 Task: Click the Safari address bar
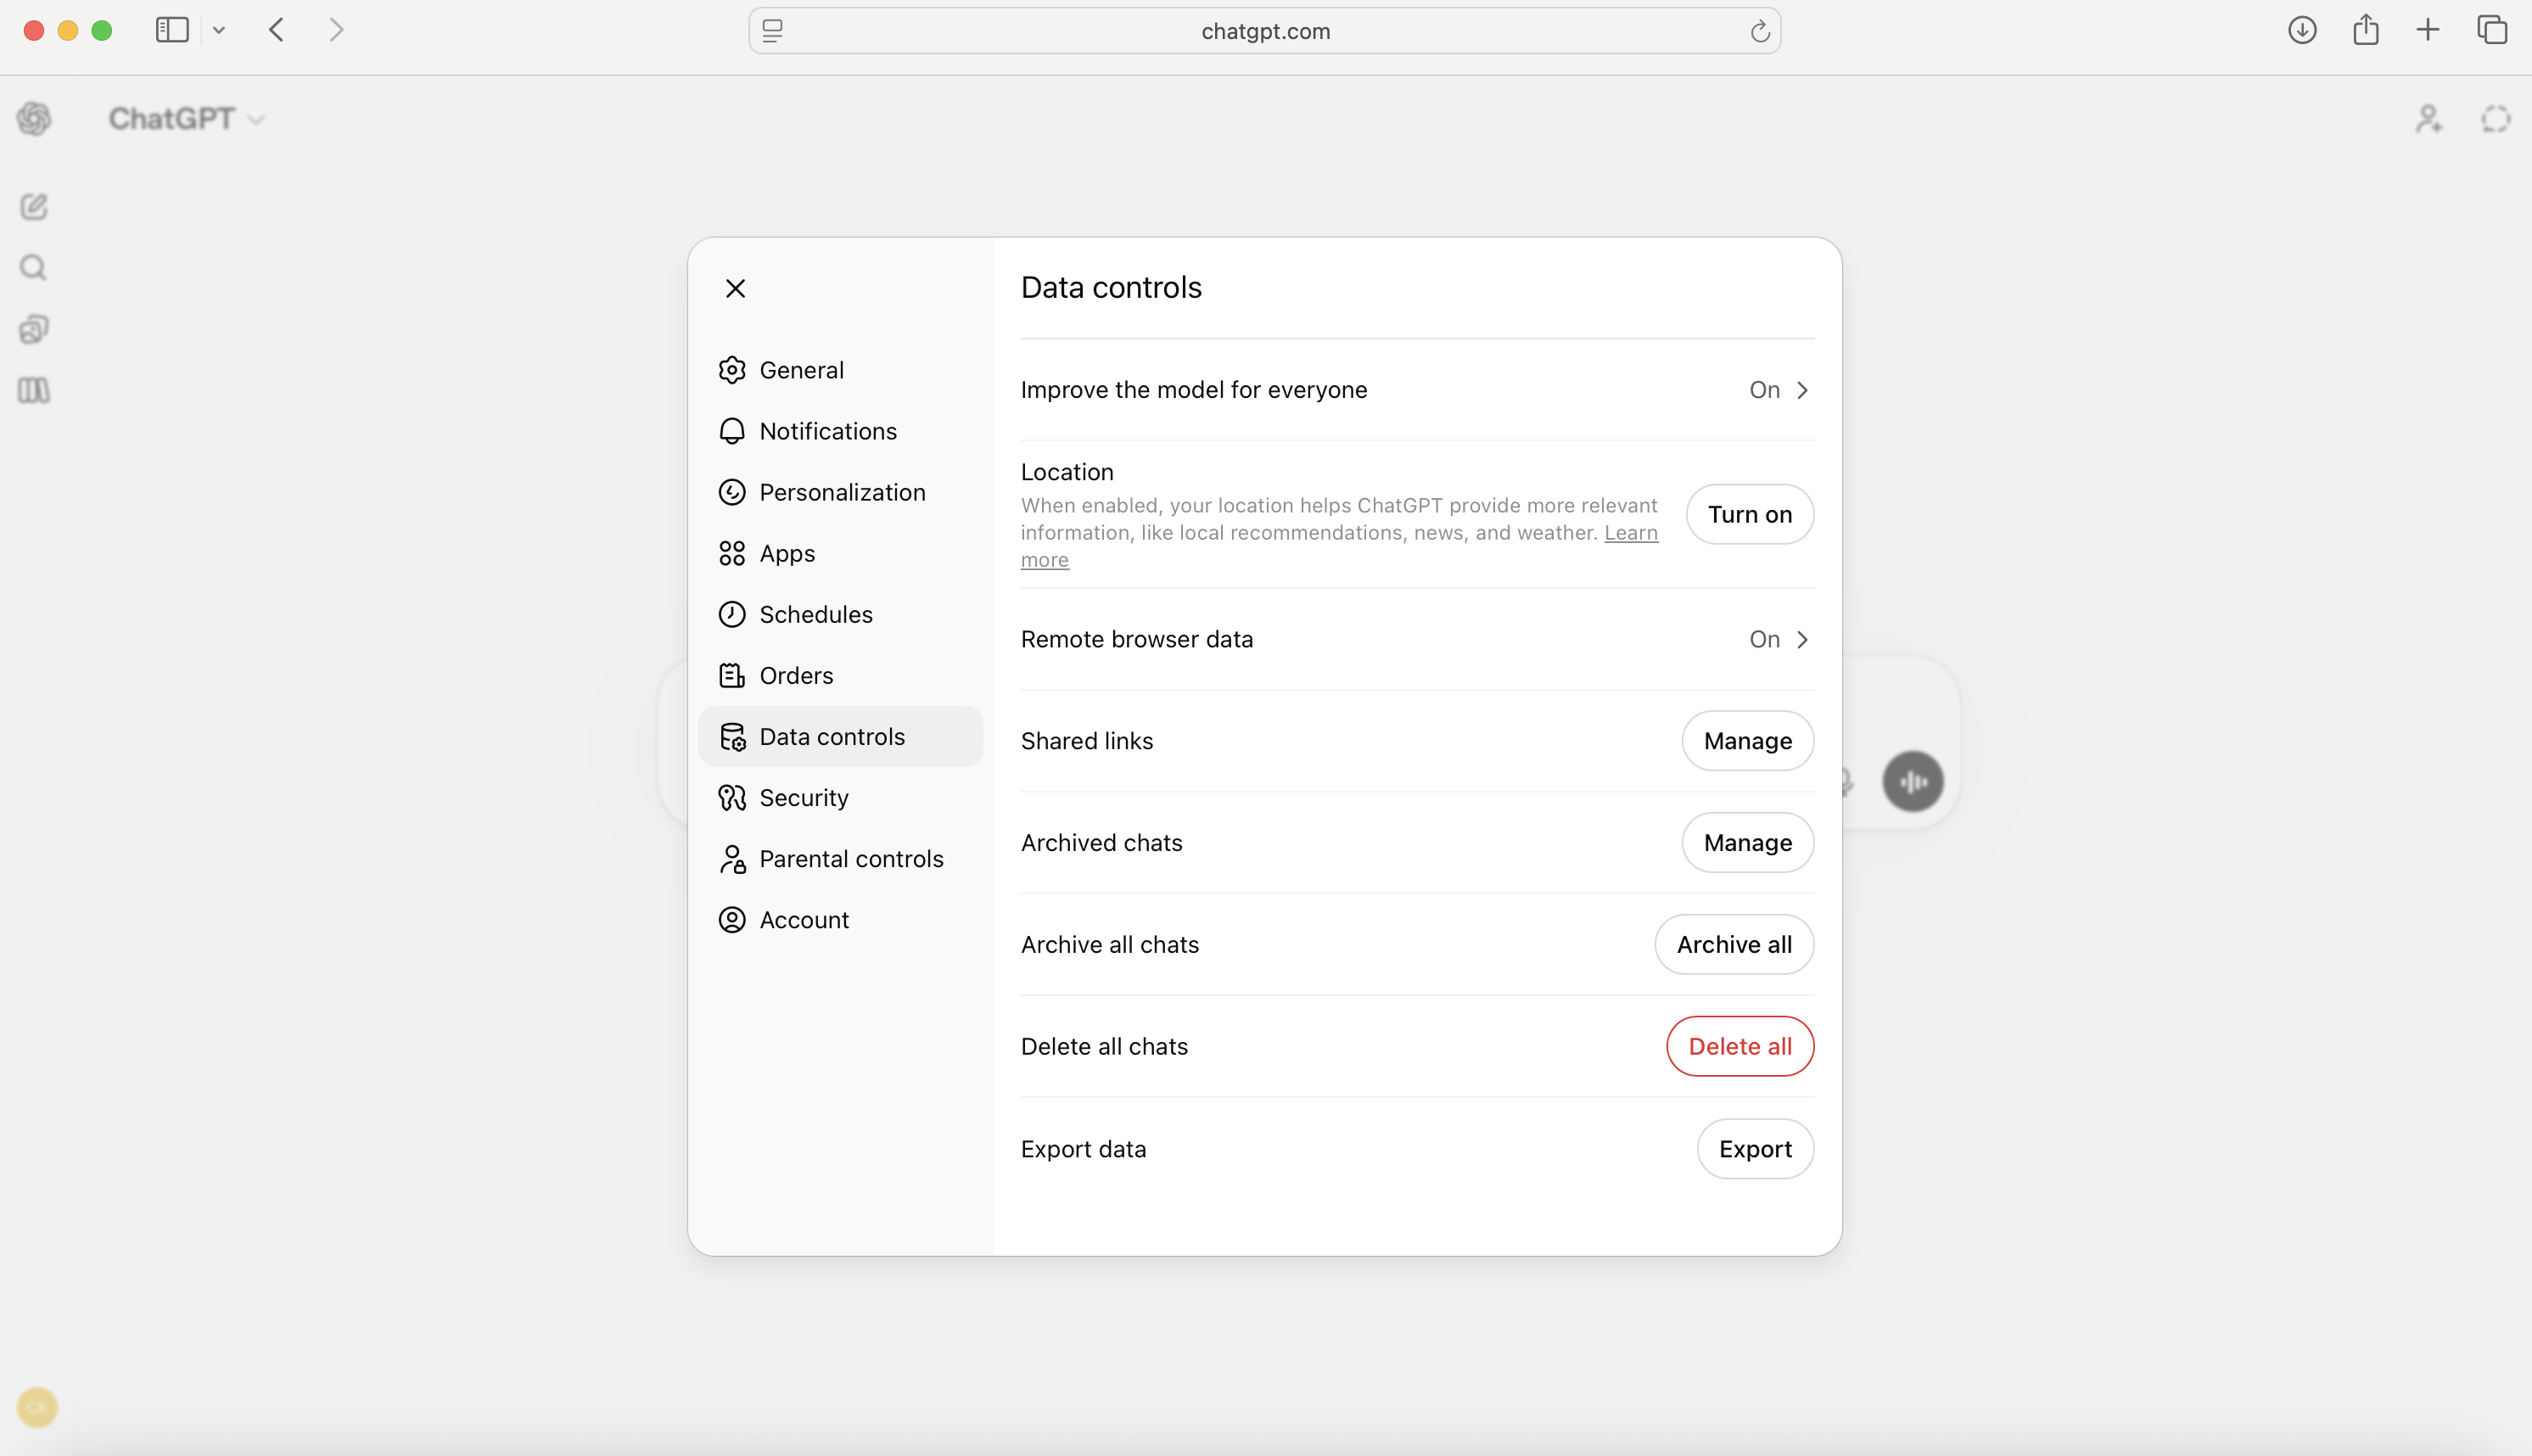tap(1264, 31)
